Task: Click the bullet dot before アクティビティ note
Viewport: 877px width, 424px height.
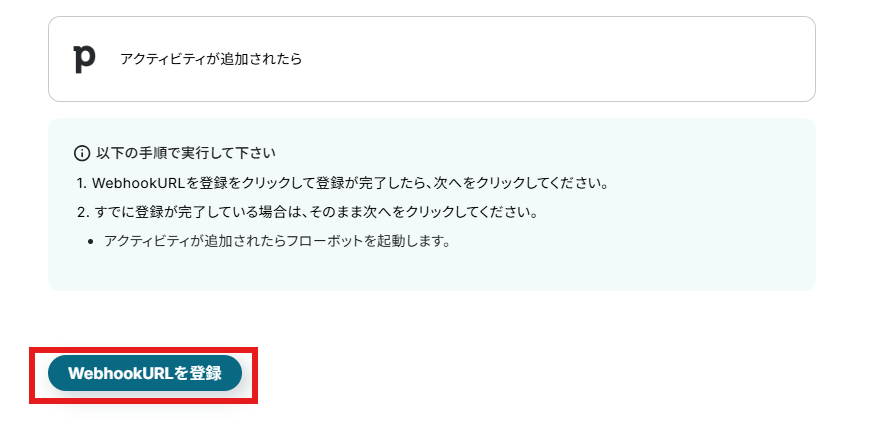Action: pyautogui.click(x=91, y=243)
